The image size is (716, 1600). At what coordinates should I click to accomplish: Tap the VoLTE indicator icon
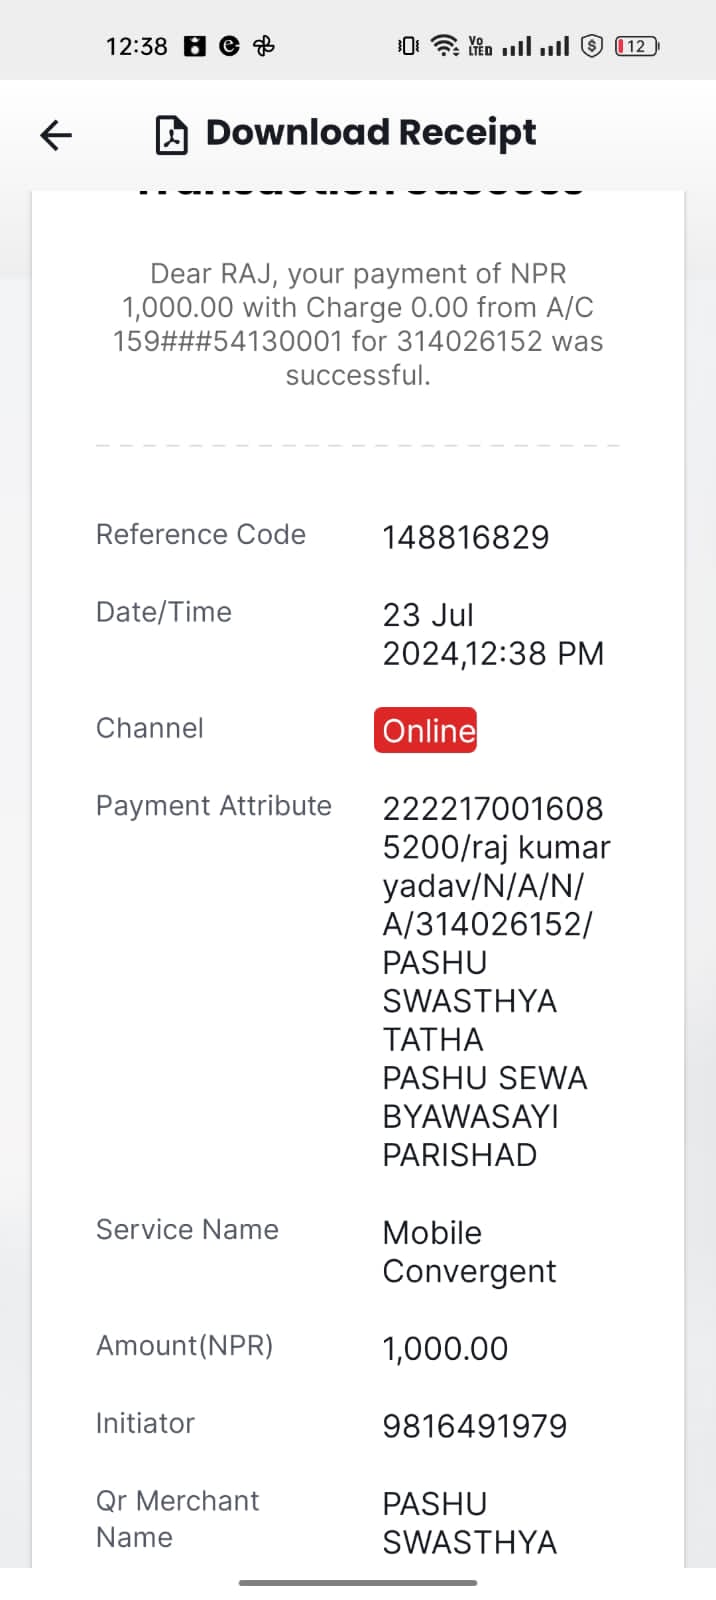click(480, 46)
